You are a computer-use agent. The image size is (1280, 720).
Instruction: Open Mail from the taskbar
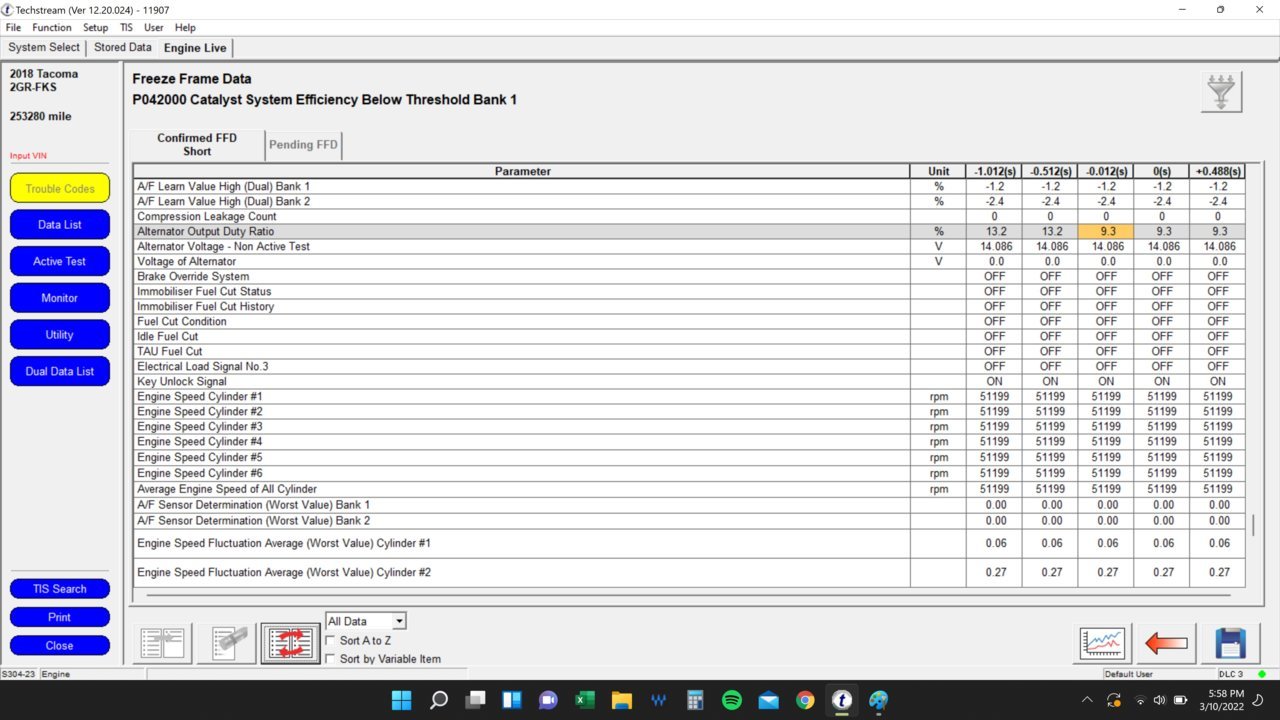click(x=768, y=700)
